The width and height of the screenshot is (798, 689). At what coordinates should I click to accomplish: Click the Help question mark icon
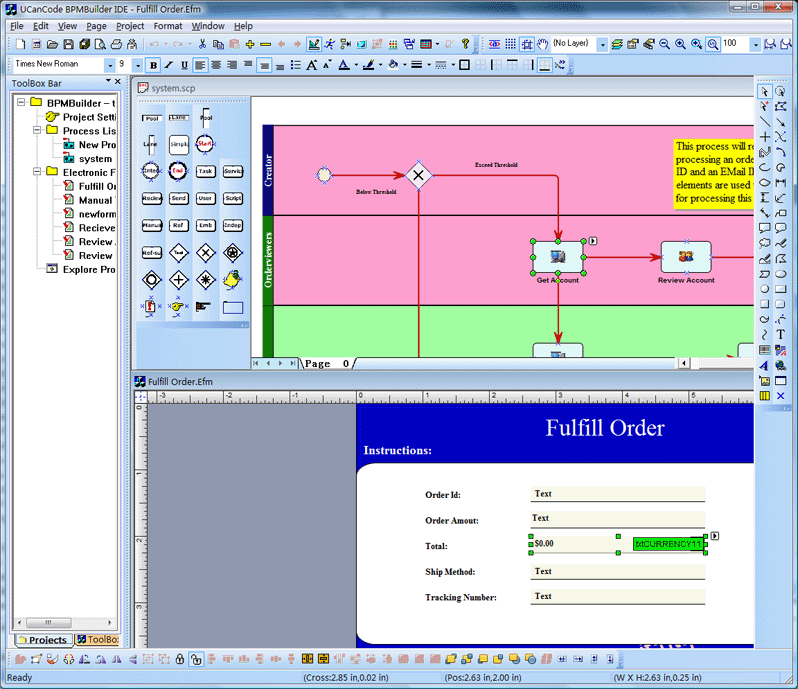click(x=465, y=45)
